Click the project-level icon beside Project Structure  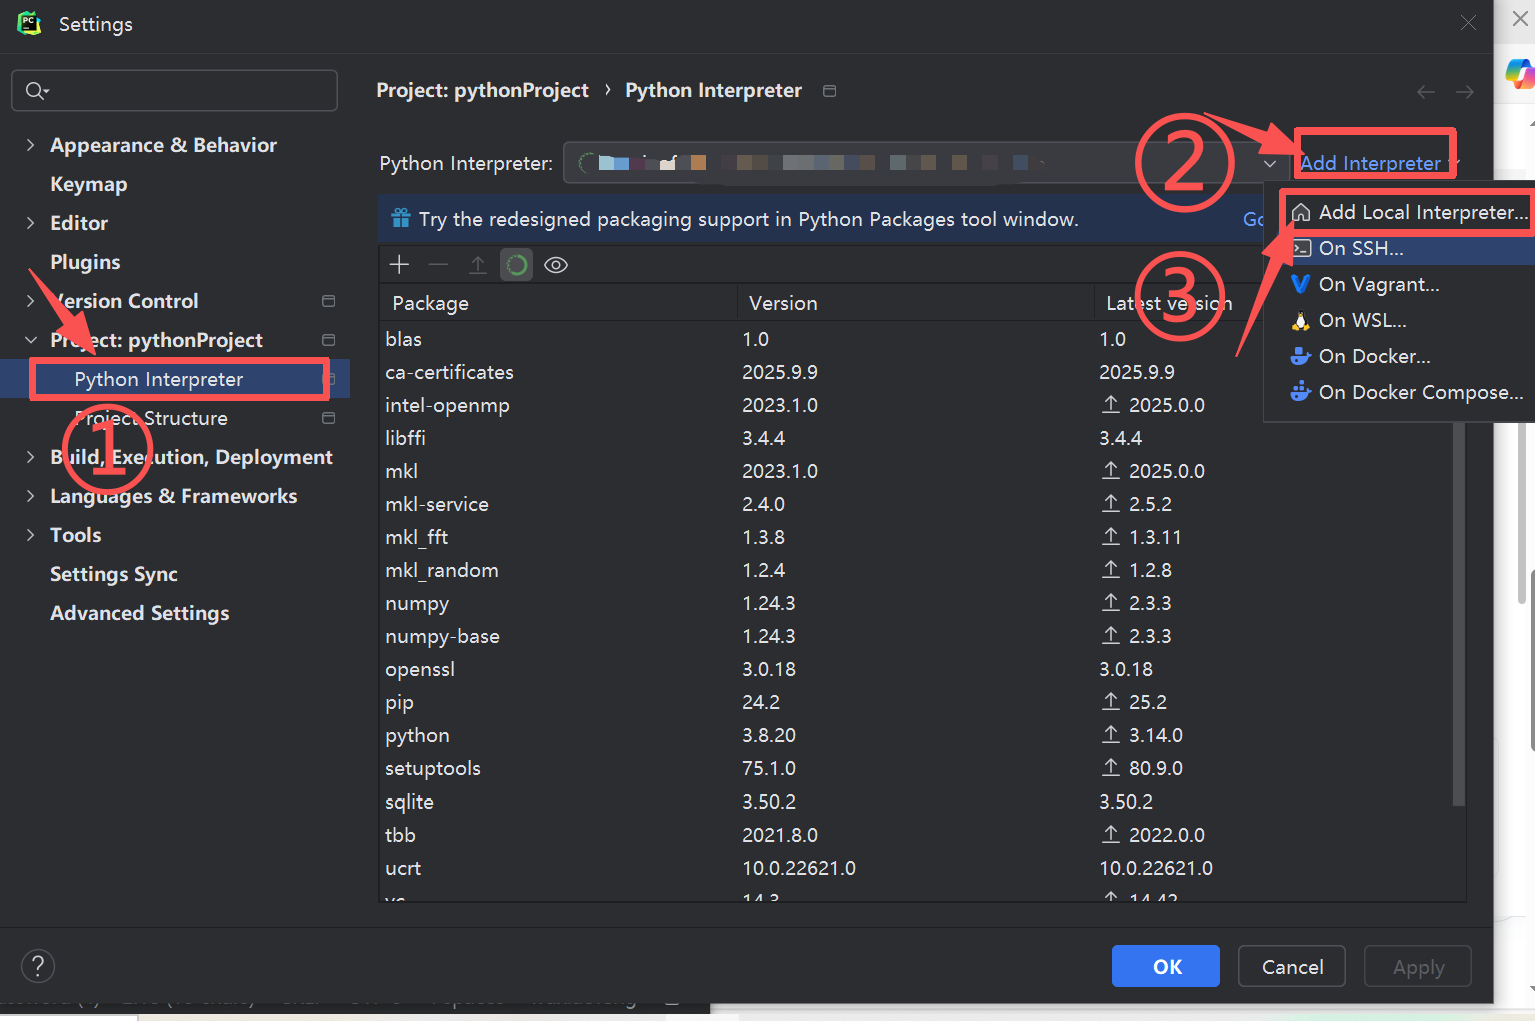(x=328, y=418)
